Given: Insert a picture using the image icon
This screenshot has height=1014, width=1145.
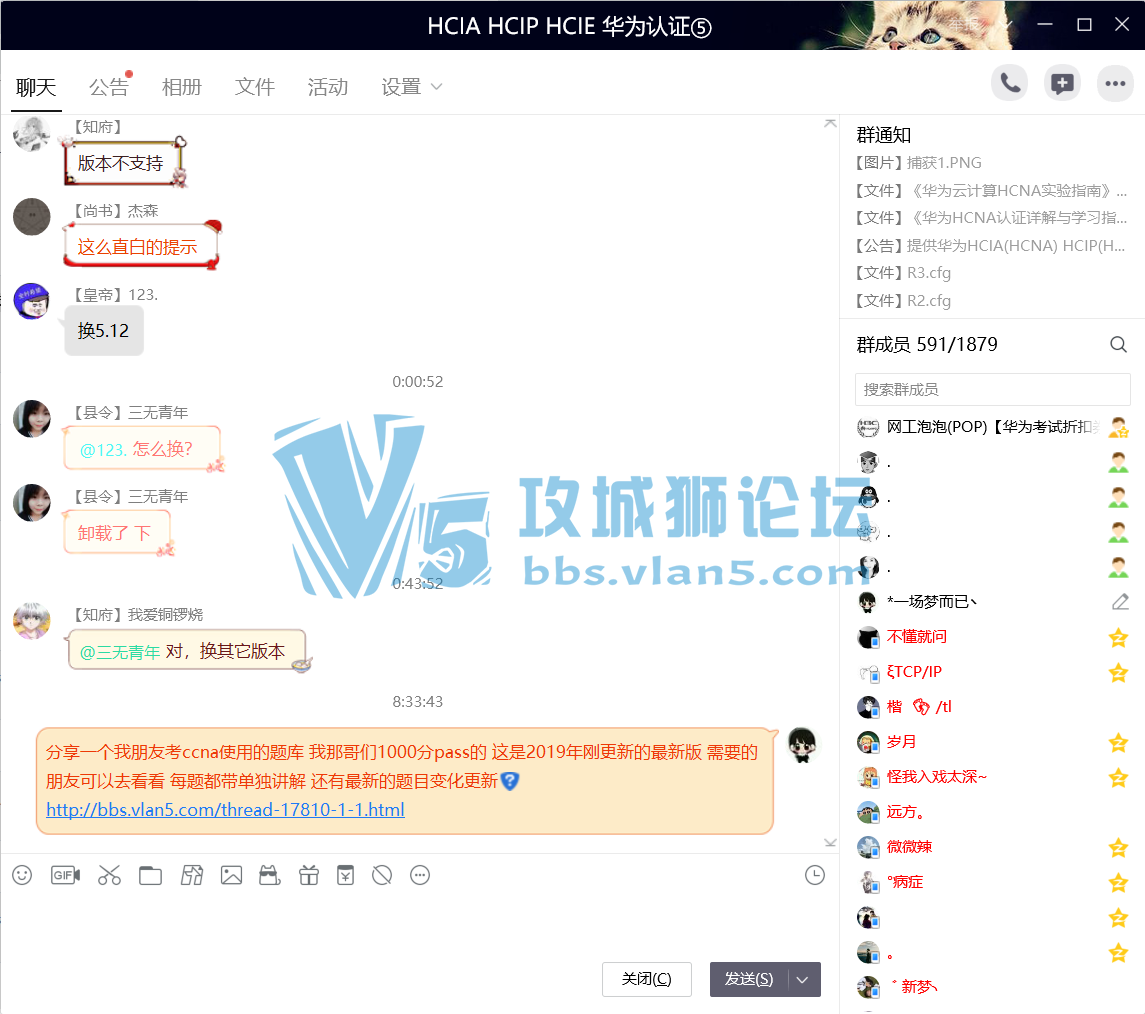Looking at the screenshot, I should (231, 875).
